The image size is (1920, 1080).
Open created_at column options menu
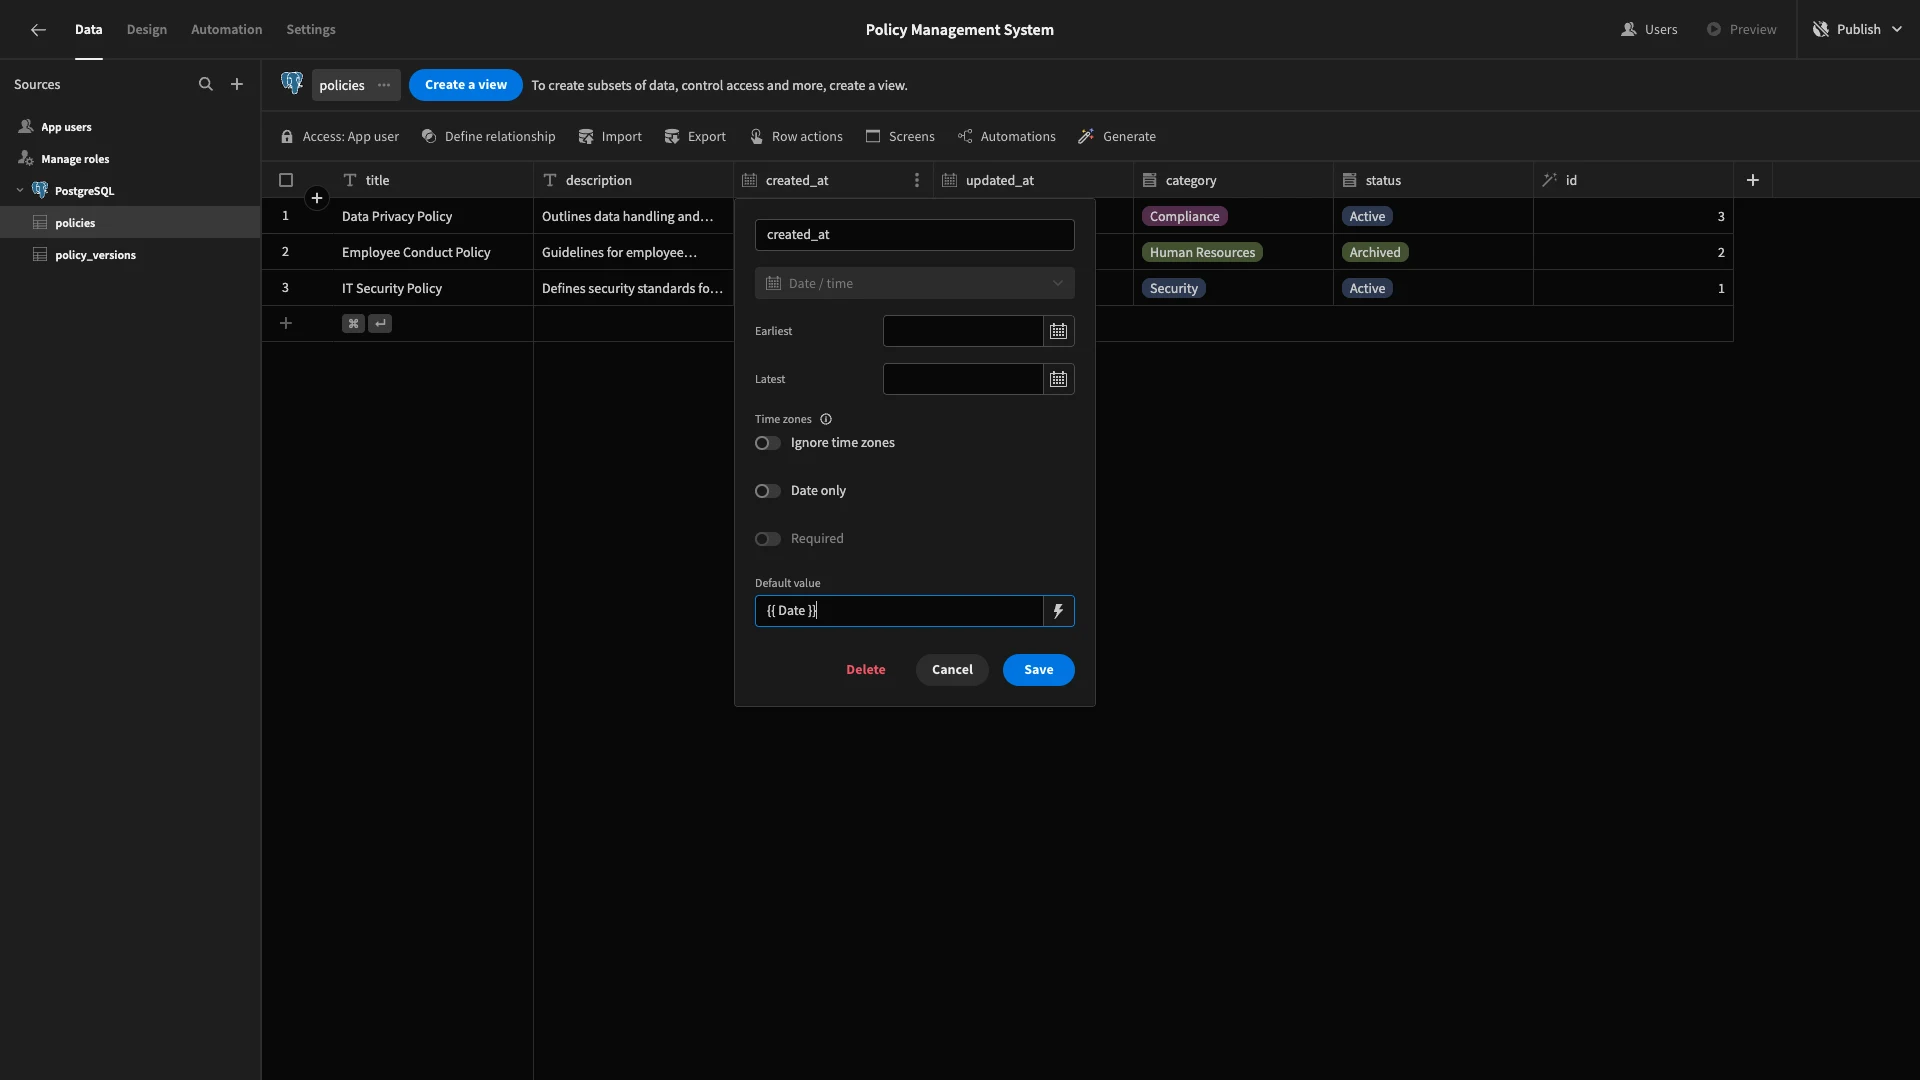pos(916,181)
